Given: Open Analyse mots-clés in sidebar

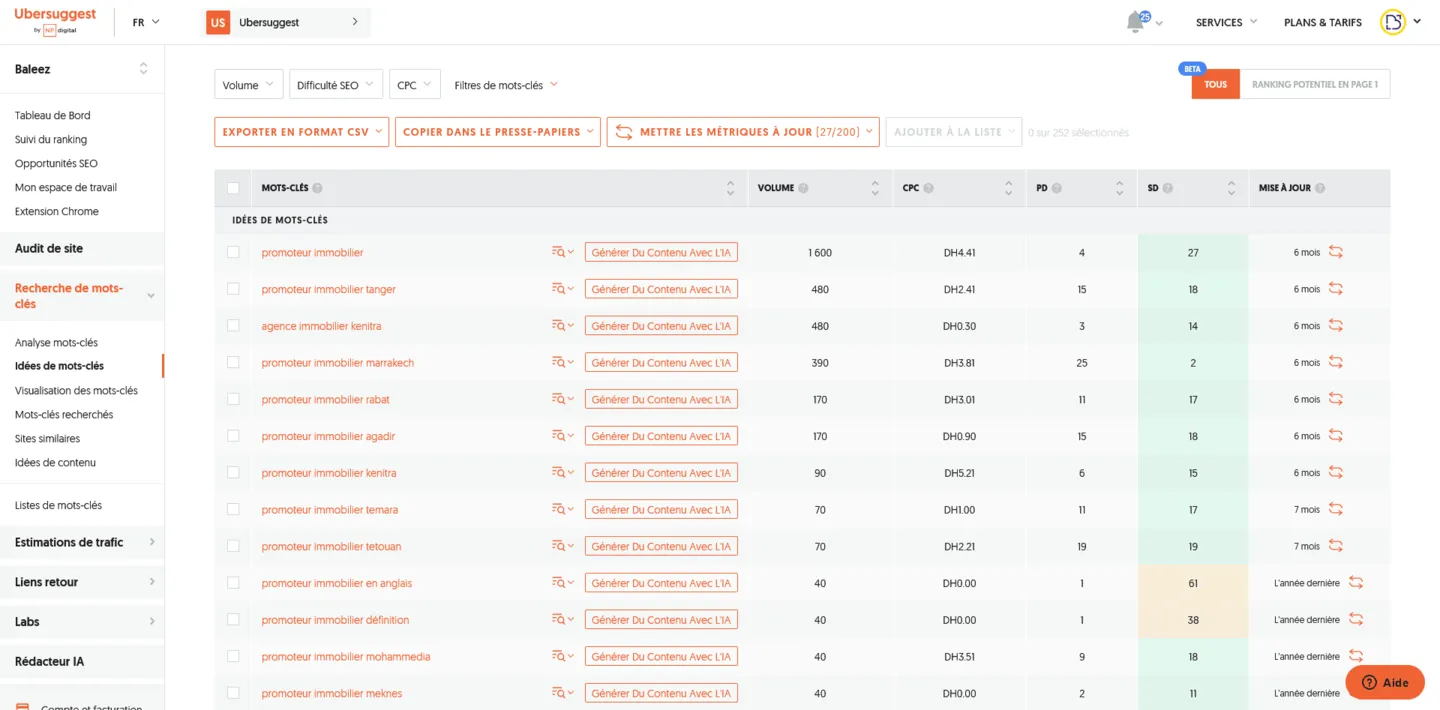Looking at the screenshot, I should pos(56,342).
